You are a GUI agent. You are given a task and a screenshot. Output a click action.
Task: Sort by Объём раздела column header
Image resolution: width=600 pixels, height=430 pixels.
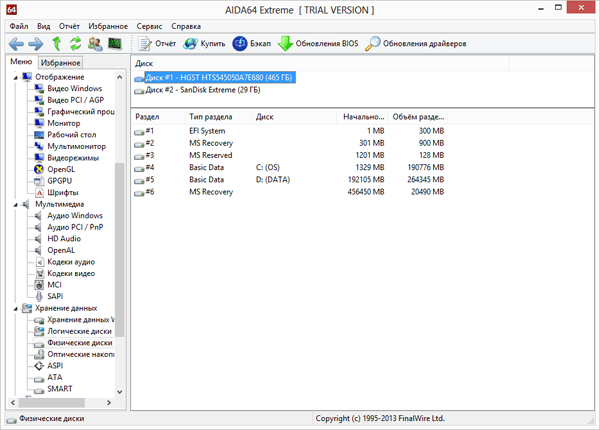pyautogui.click(x=418, y=117)
